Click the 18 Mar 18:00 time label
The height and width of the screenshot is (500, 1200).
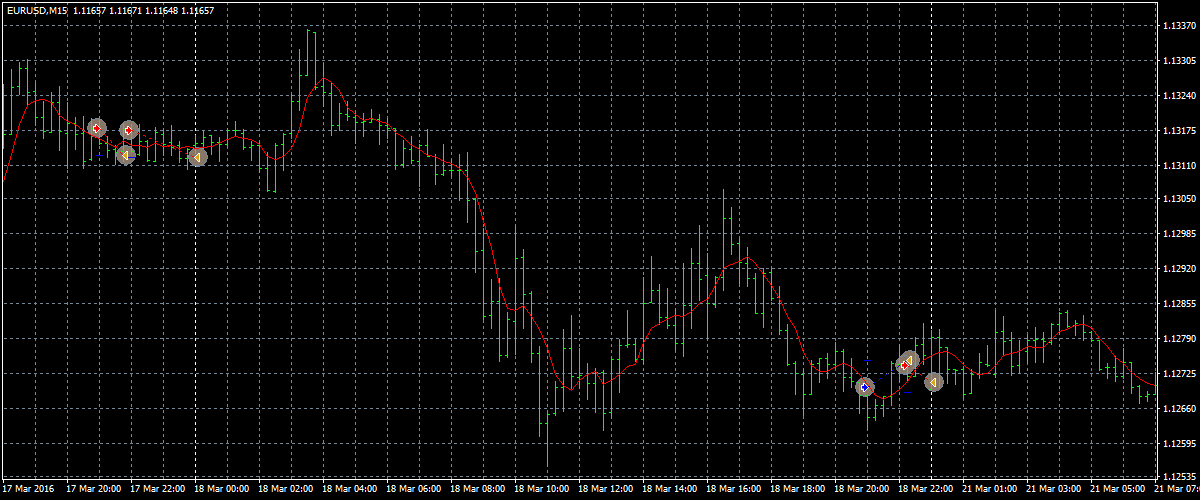pyautogui.click(x=798, y=490)
